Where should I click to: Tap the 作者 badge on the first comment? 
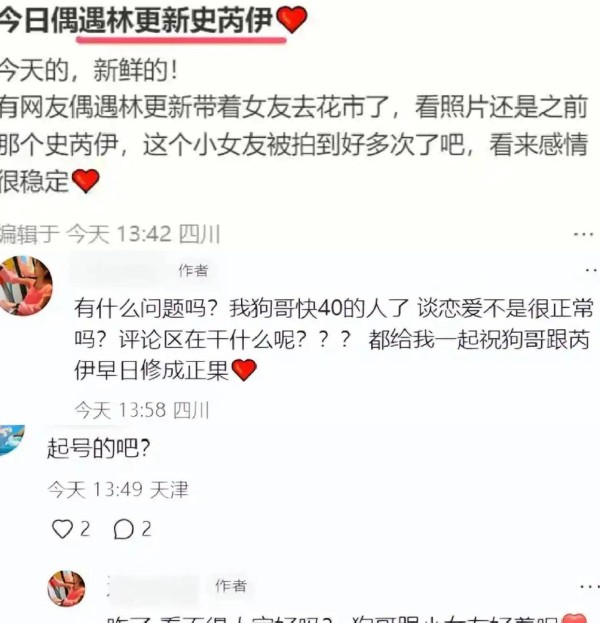tap(193, 271)
